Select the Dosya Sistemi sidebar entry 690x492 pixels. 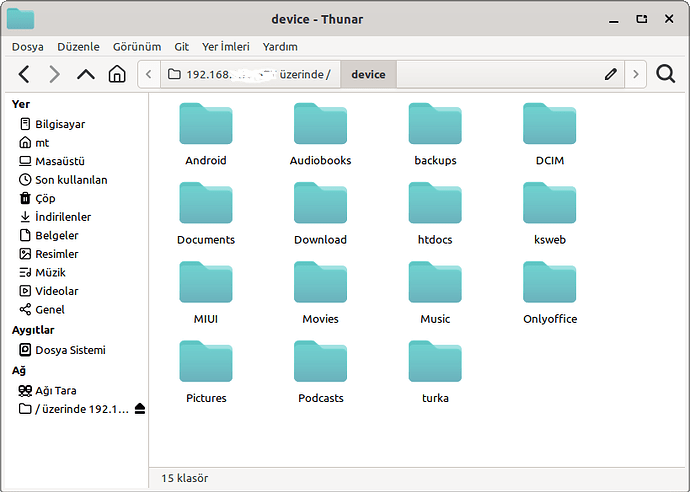coord(70,350)
